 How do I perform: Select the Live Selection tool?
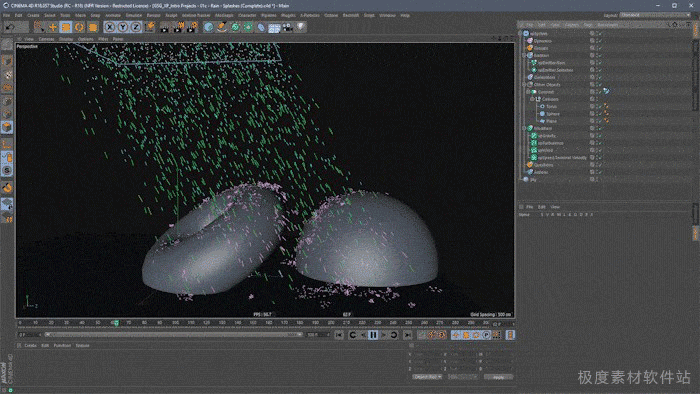[x=39, y=27]
